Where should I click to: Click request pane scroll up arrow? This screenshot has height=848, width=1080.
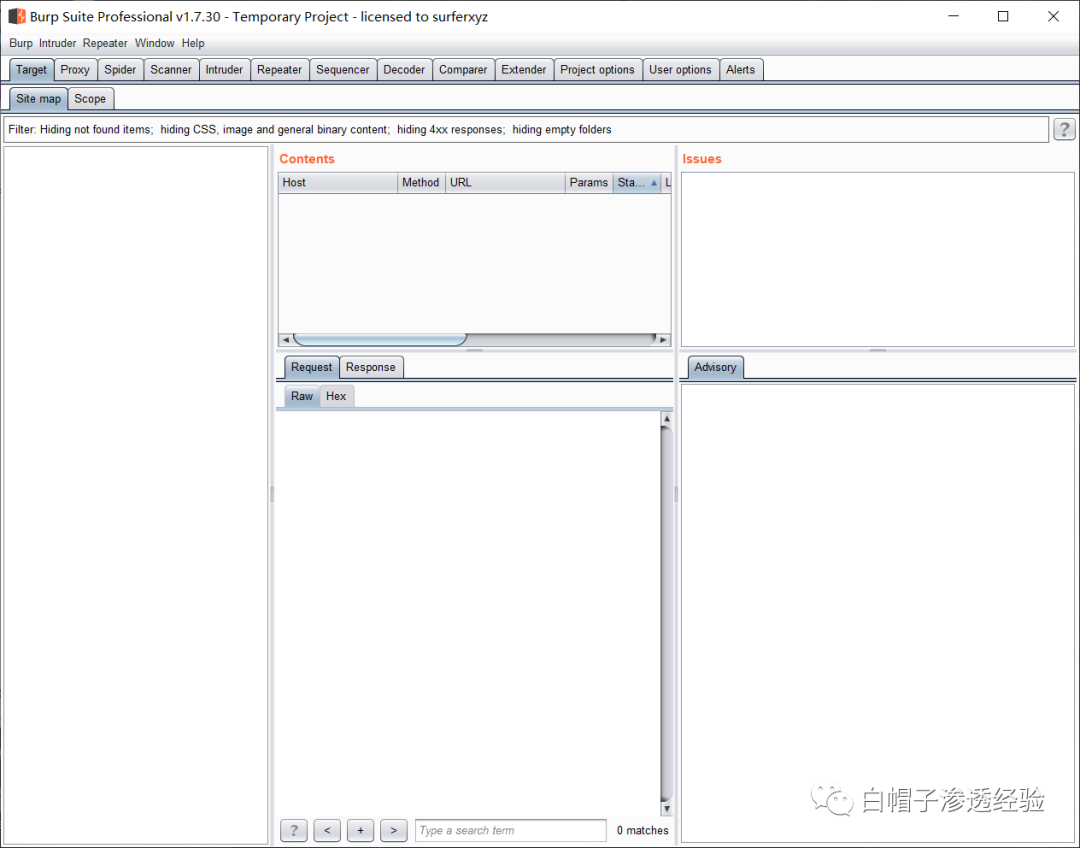pos(666,418)
